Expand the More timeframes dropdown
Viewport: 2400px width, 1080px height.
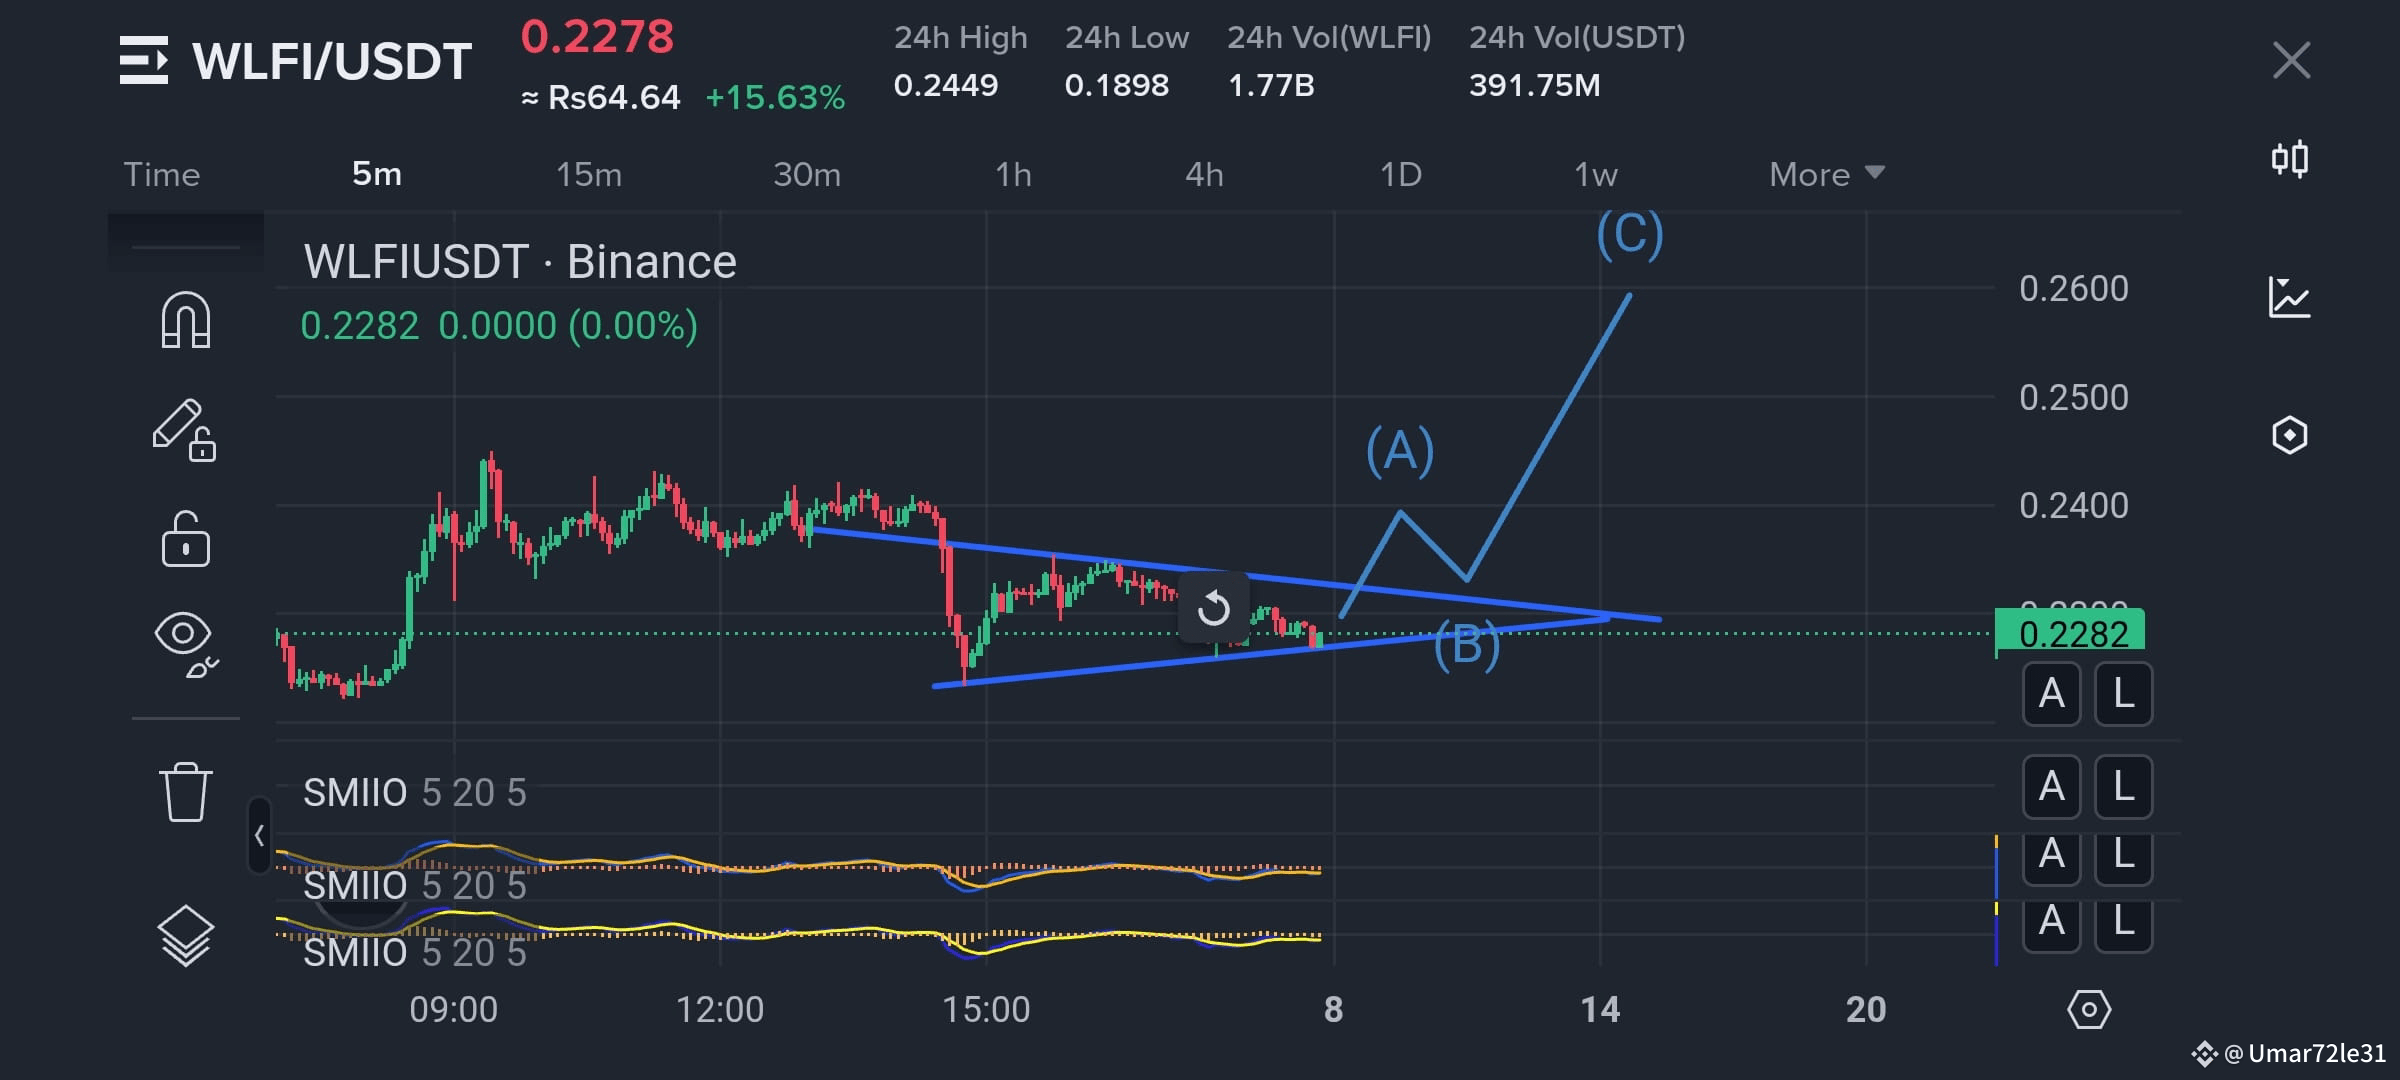click(1827, 174)
